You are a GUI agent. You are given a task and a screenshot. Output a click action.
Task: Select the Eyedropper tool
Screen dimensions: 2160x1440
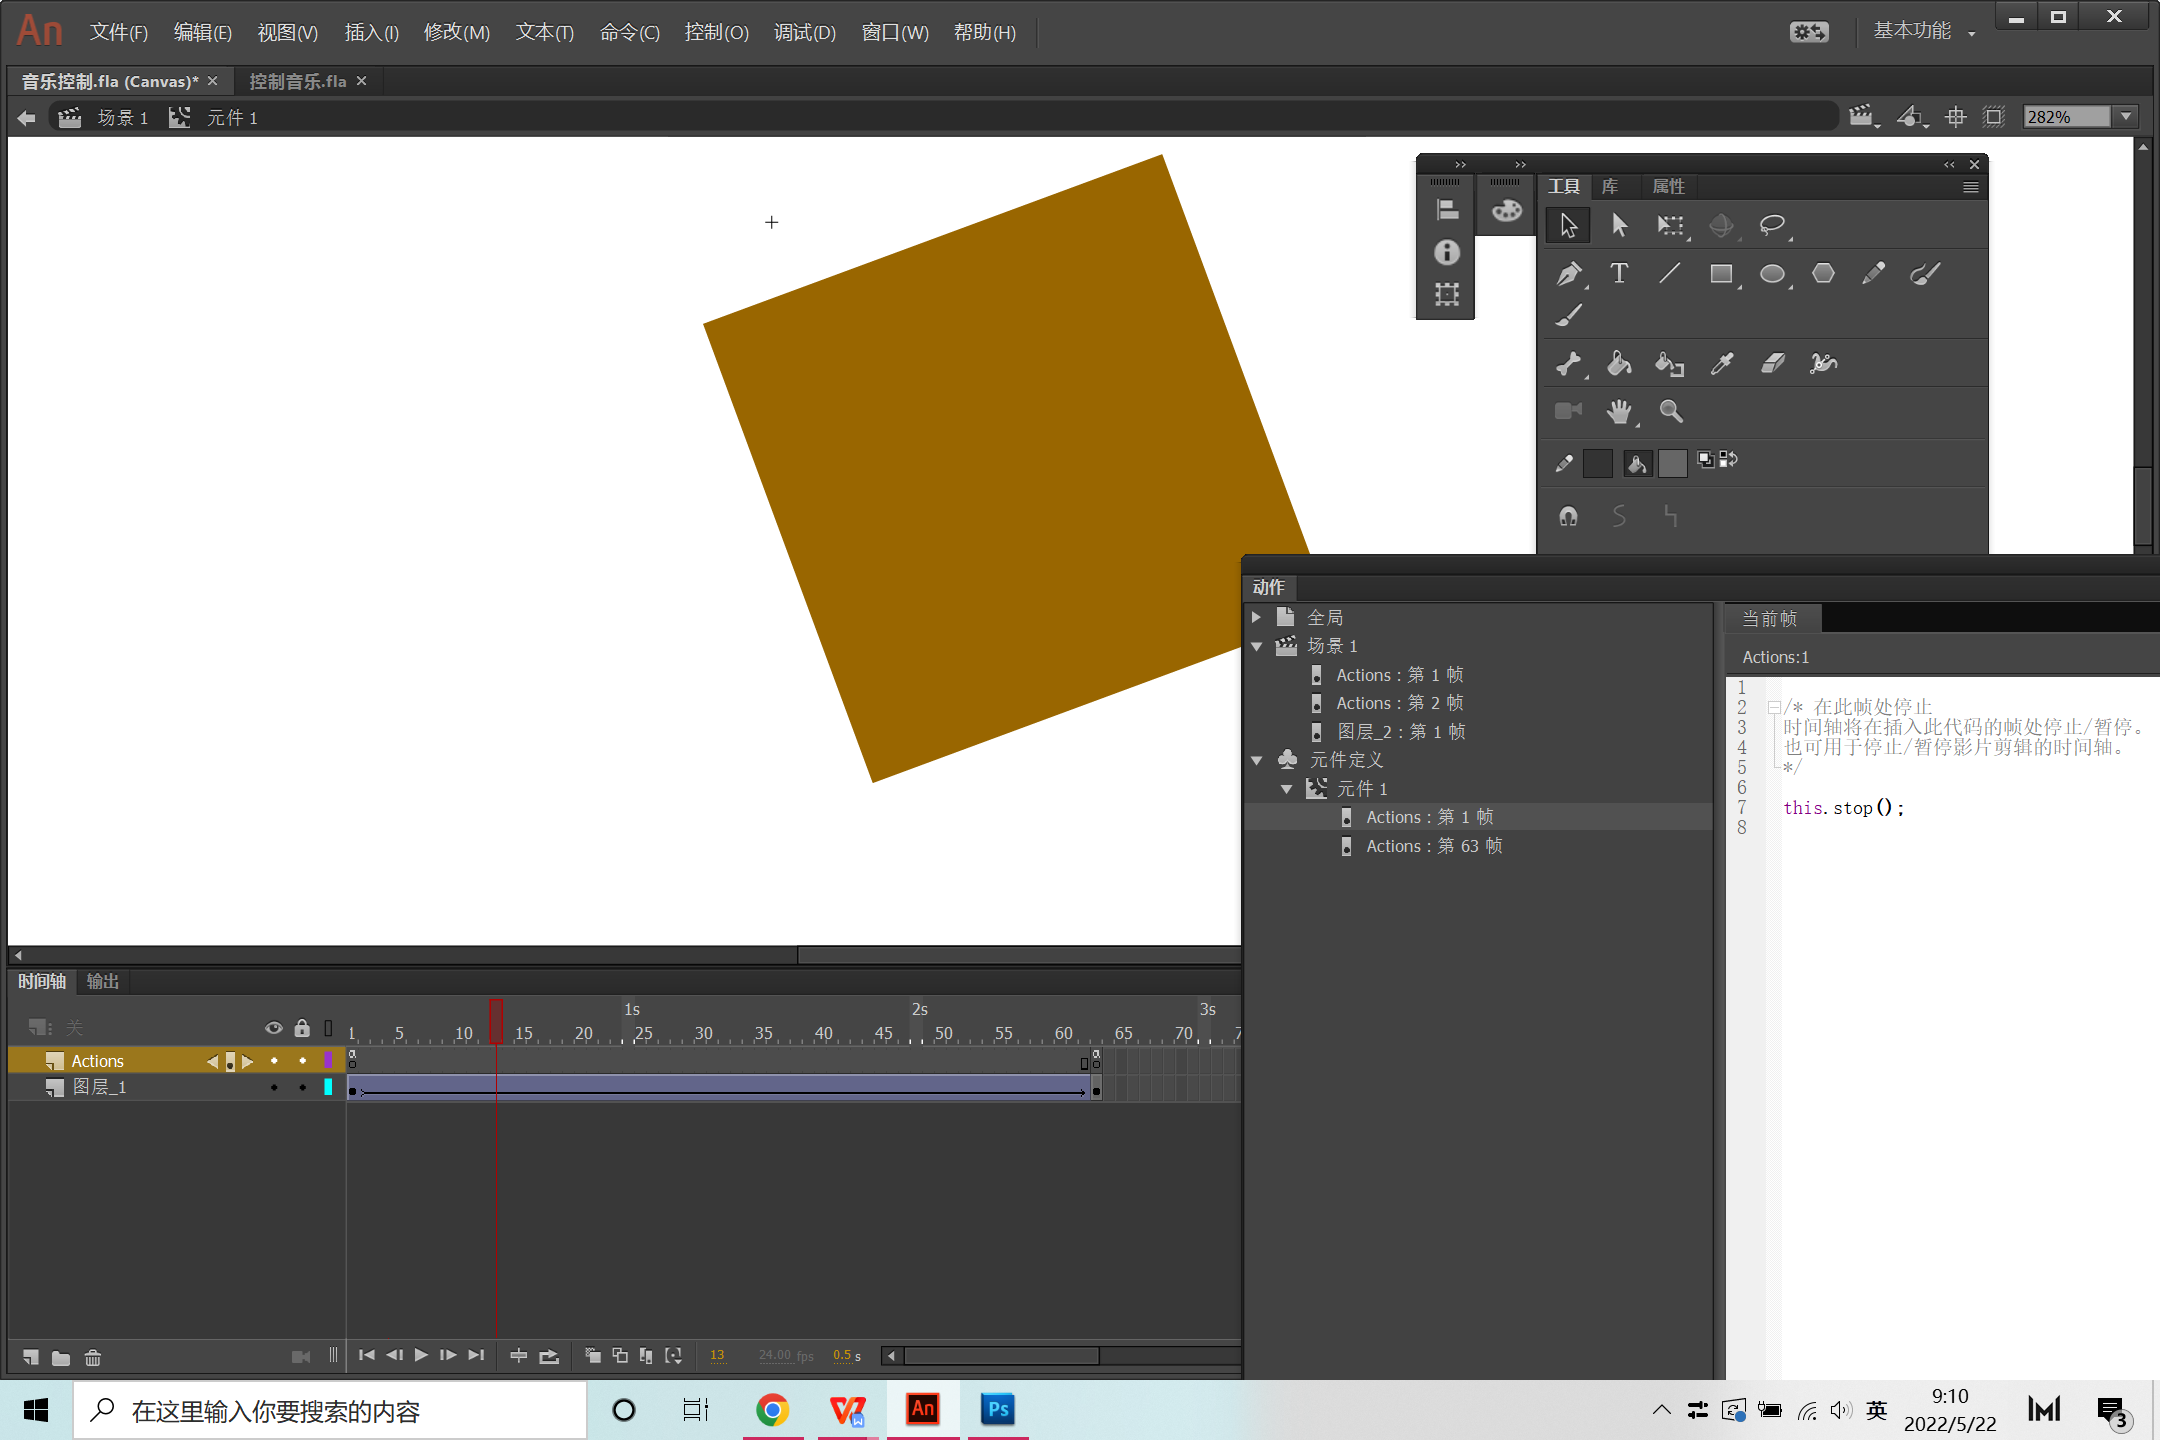[1721, 364]
